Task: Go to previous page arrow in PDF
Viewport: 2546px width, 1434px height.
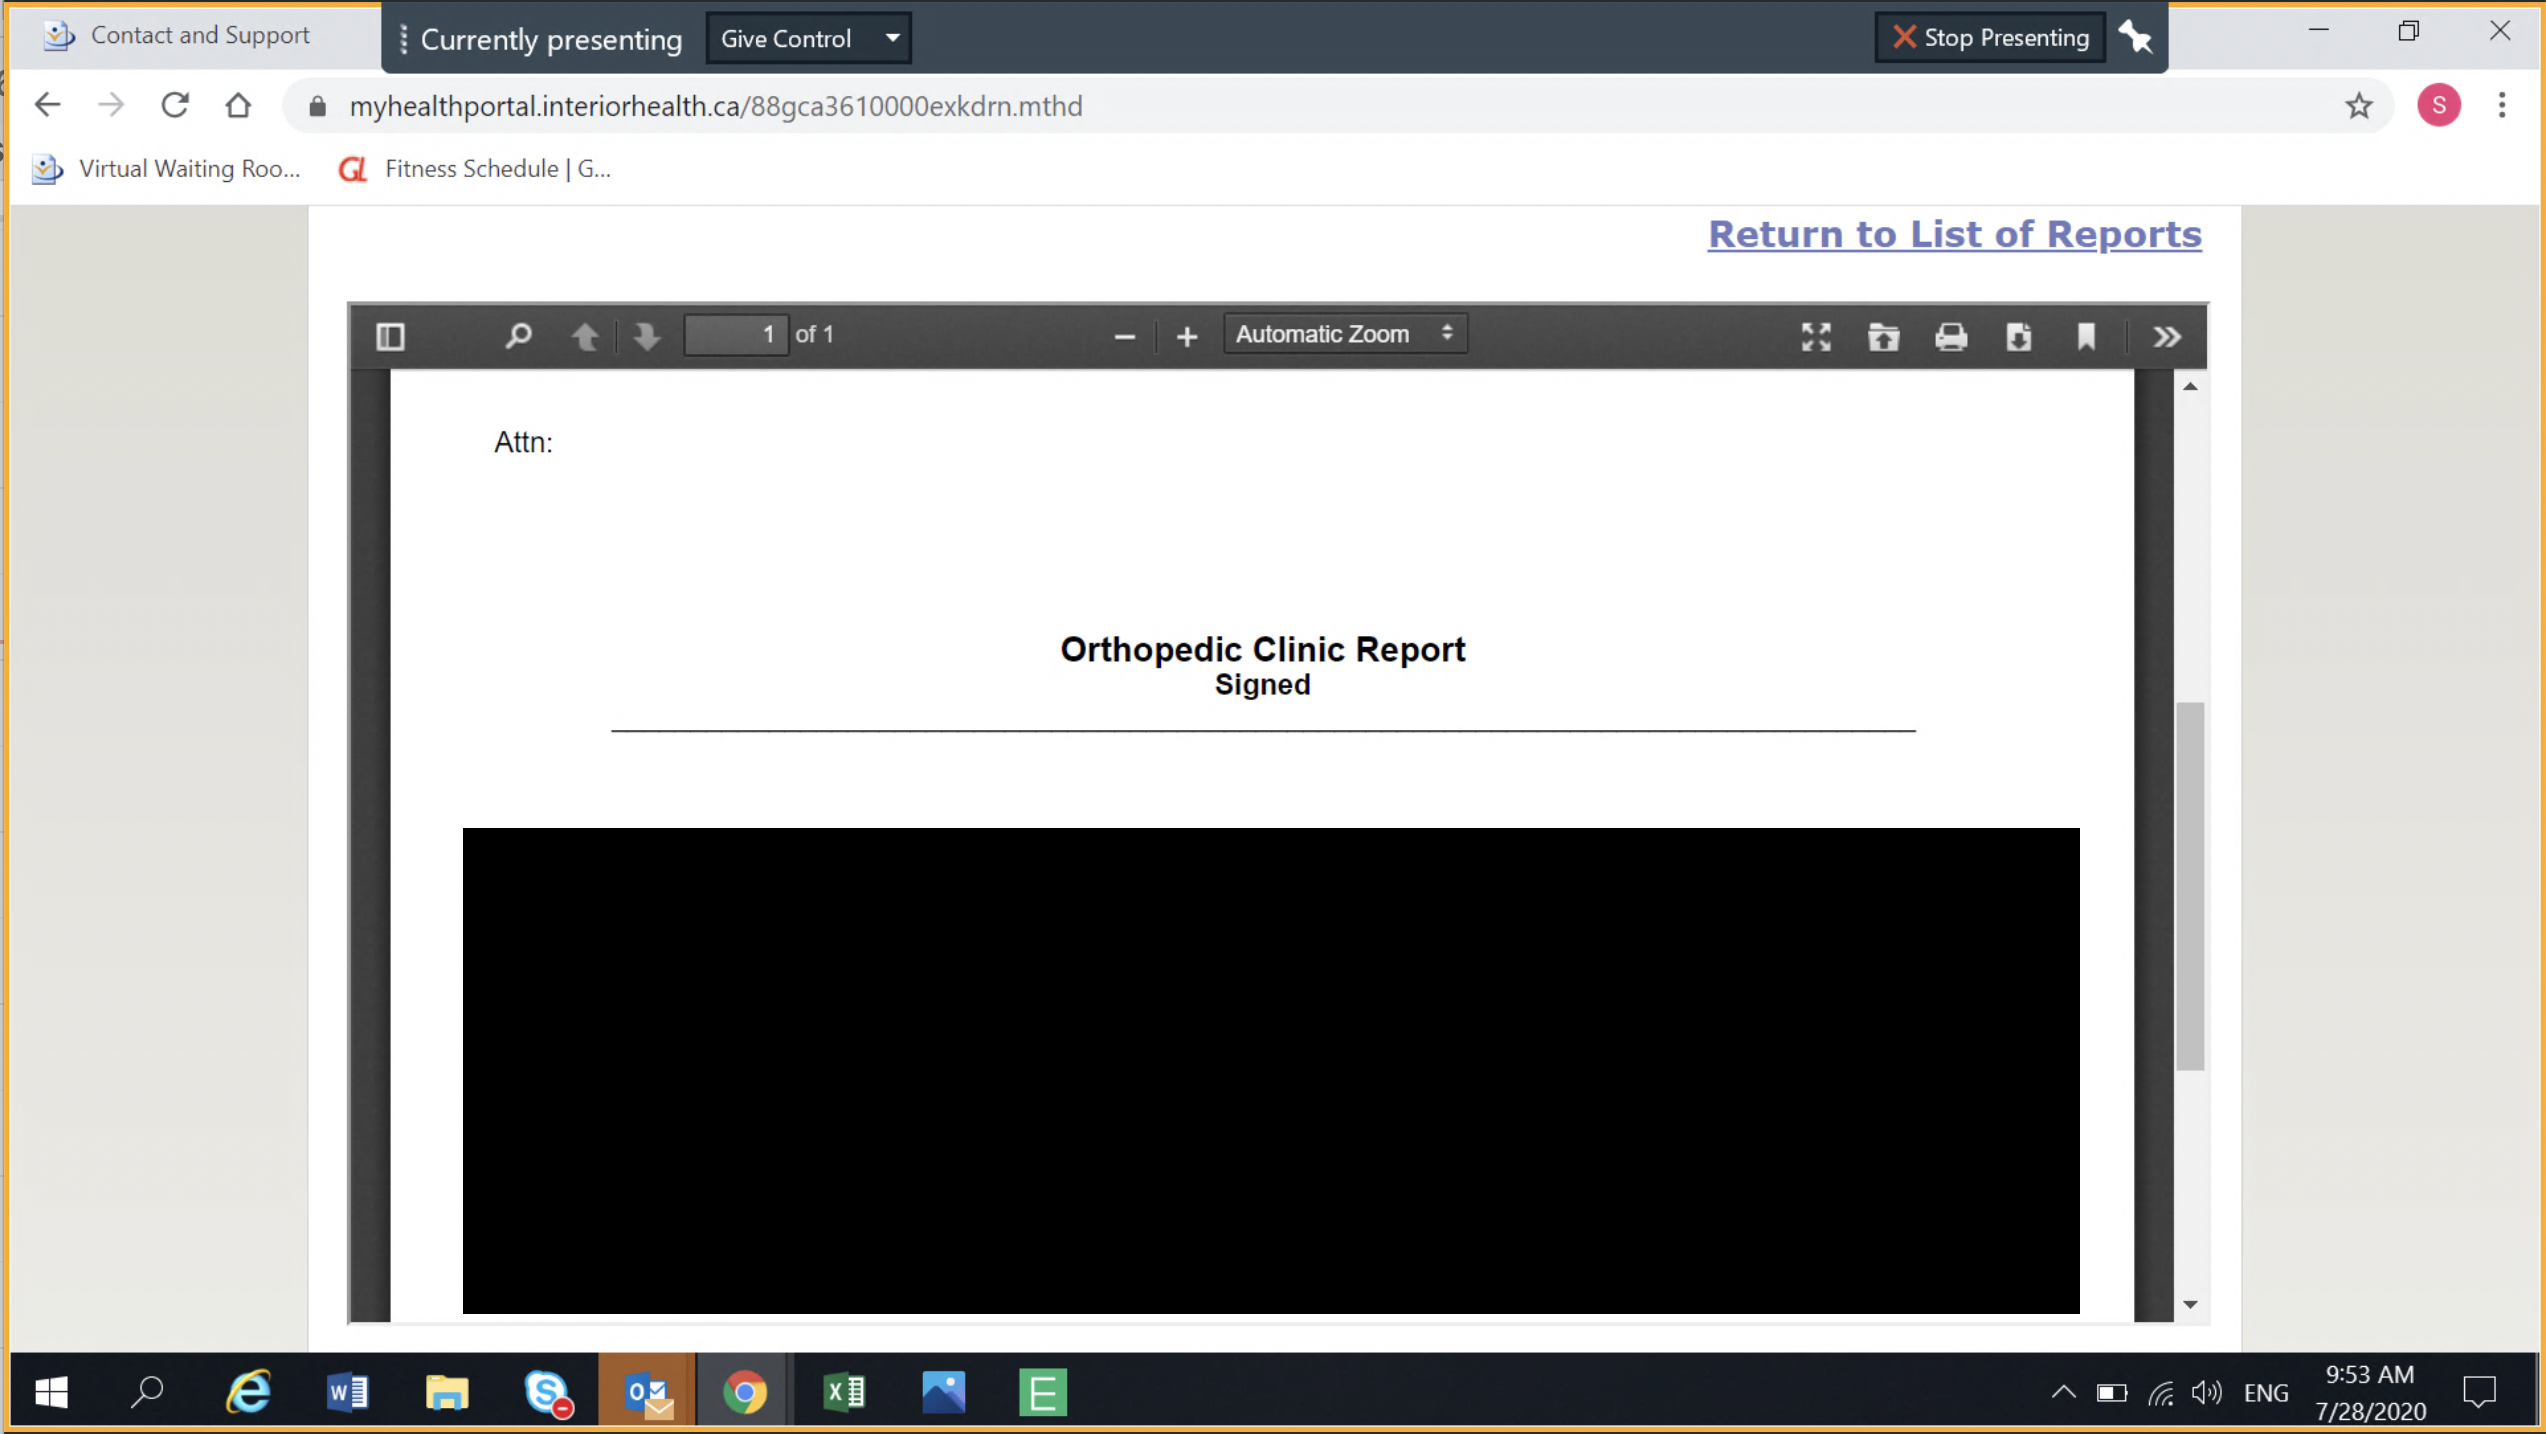Action: coord(585,336)
